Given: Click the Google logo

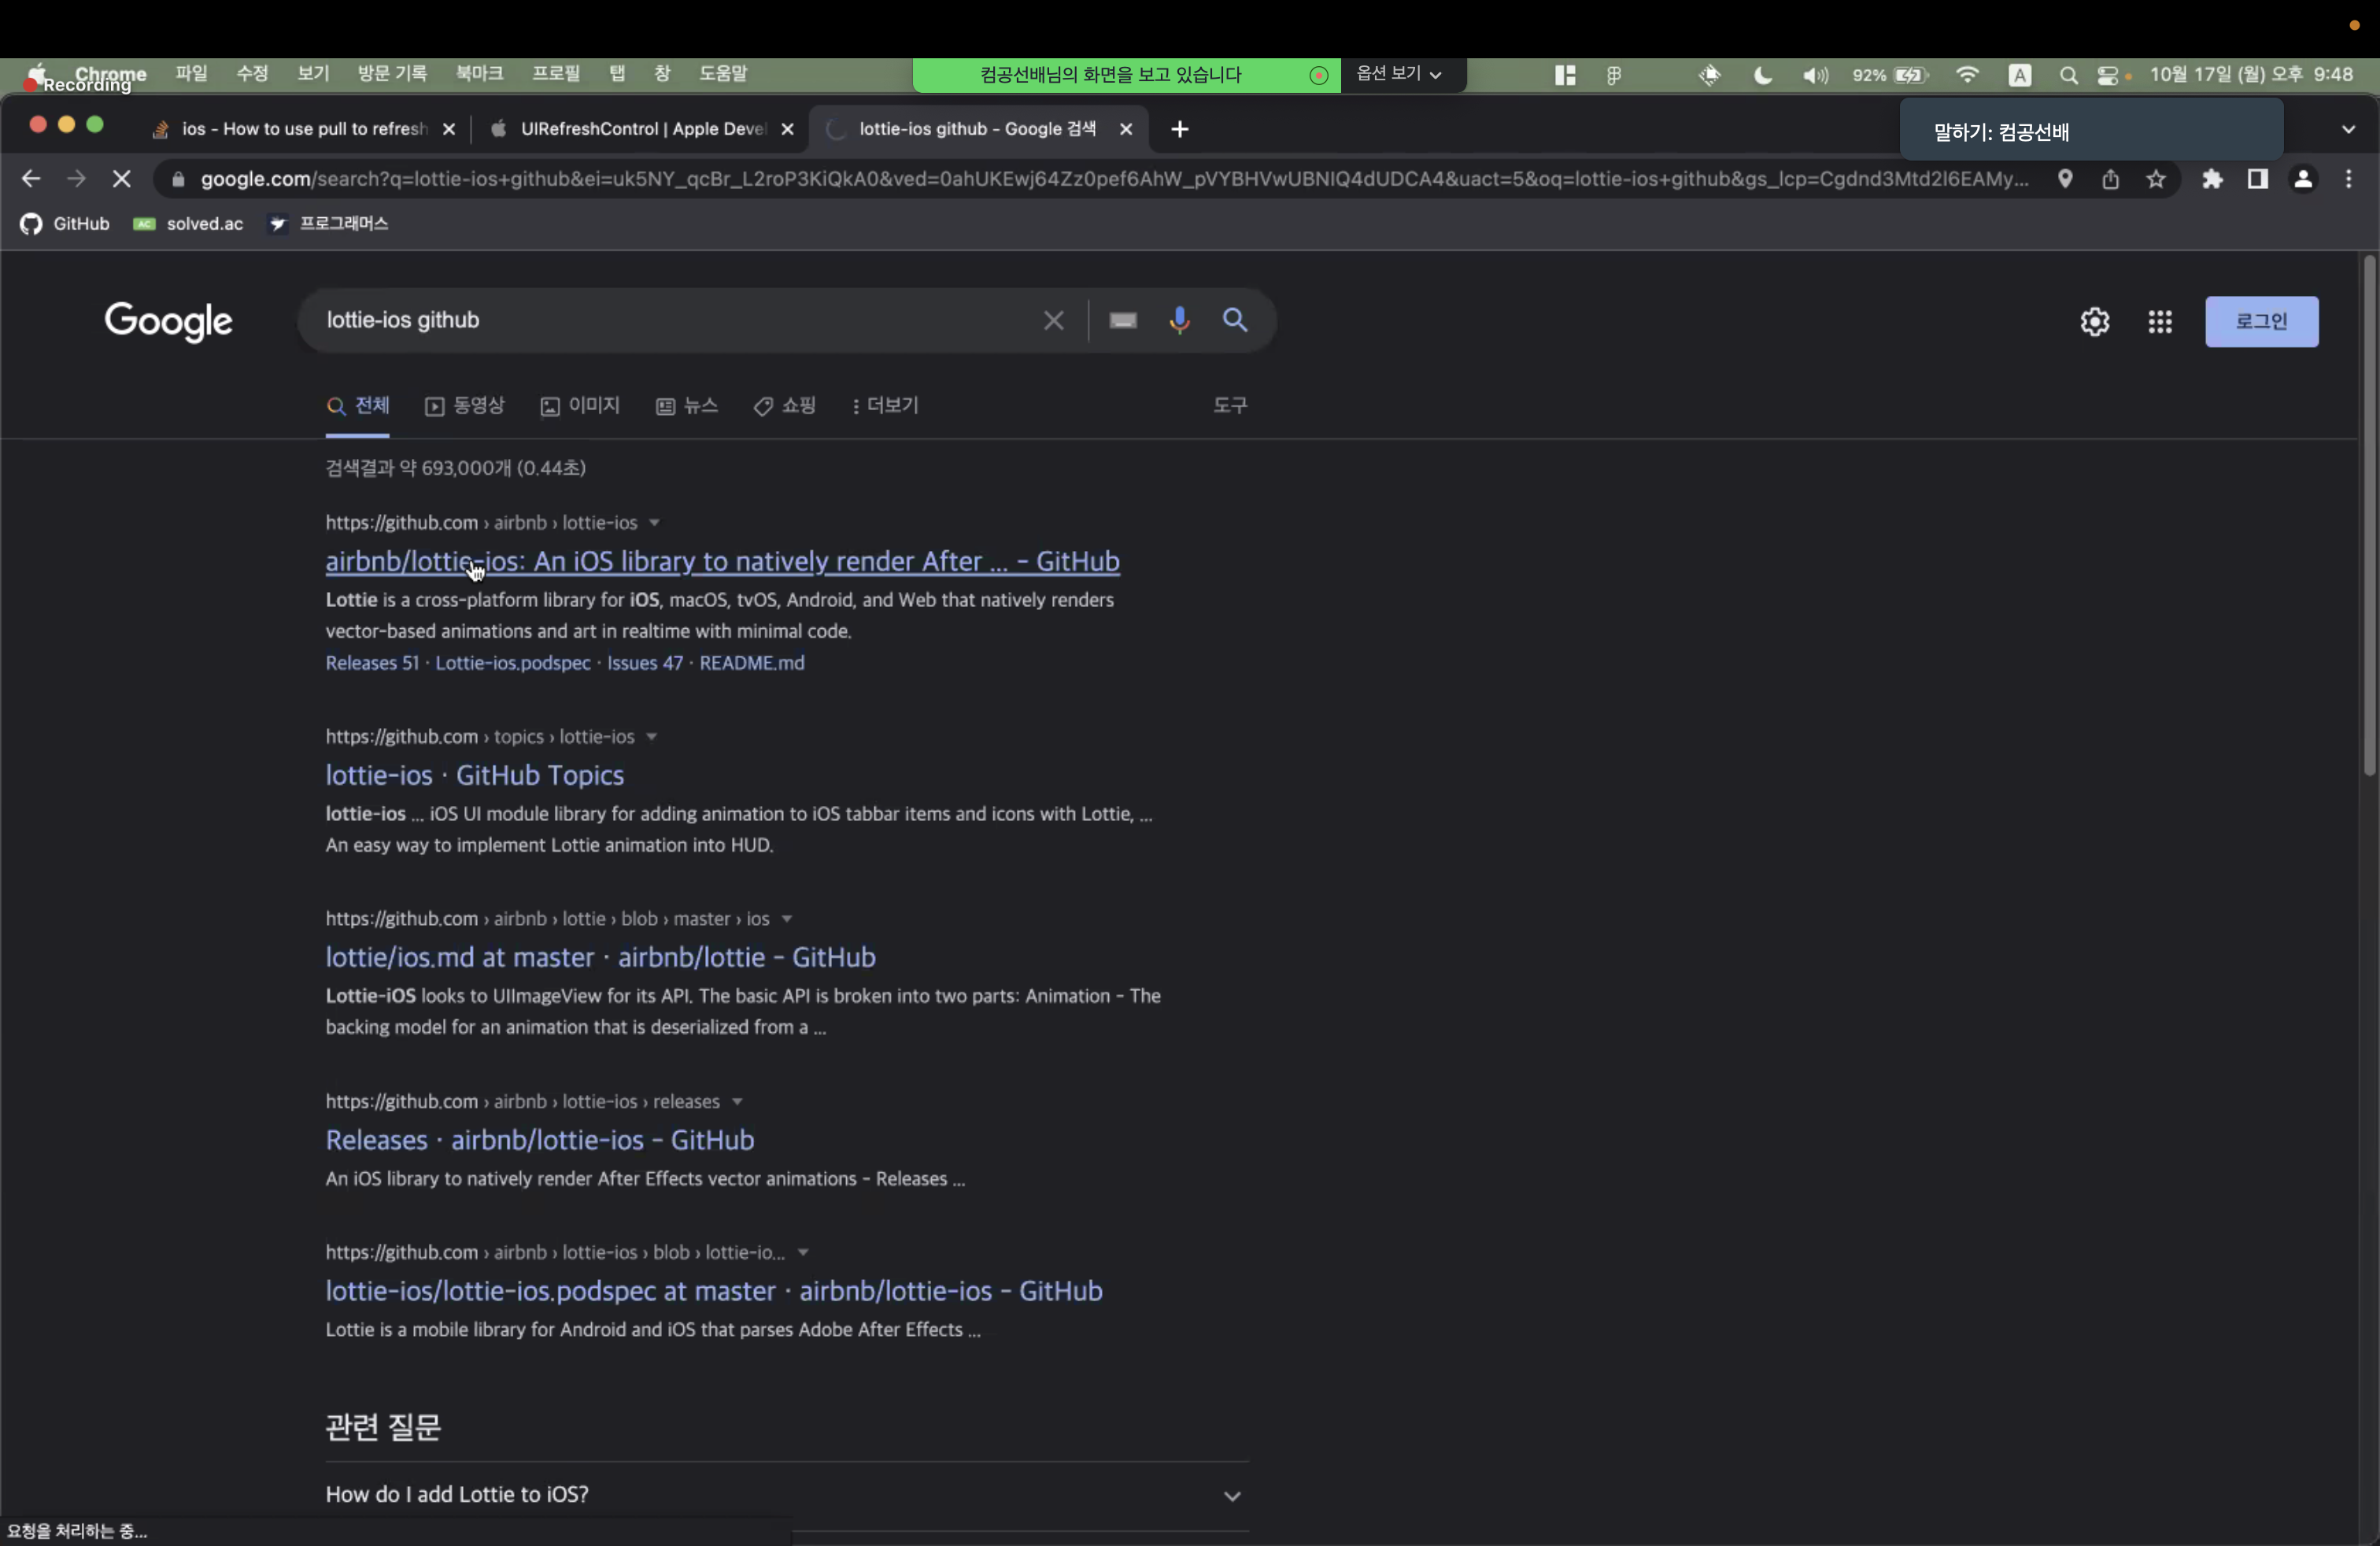Looking at the screenshot, I should (168, 321).
